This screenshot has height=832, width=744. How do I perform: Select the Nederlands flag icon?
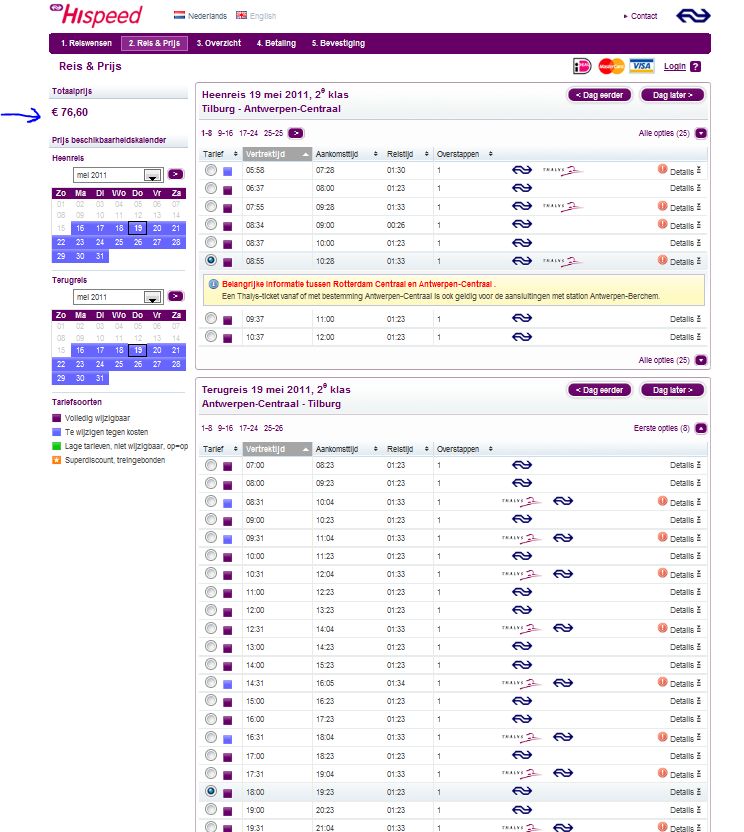[180, 16]
